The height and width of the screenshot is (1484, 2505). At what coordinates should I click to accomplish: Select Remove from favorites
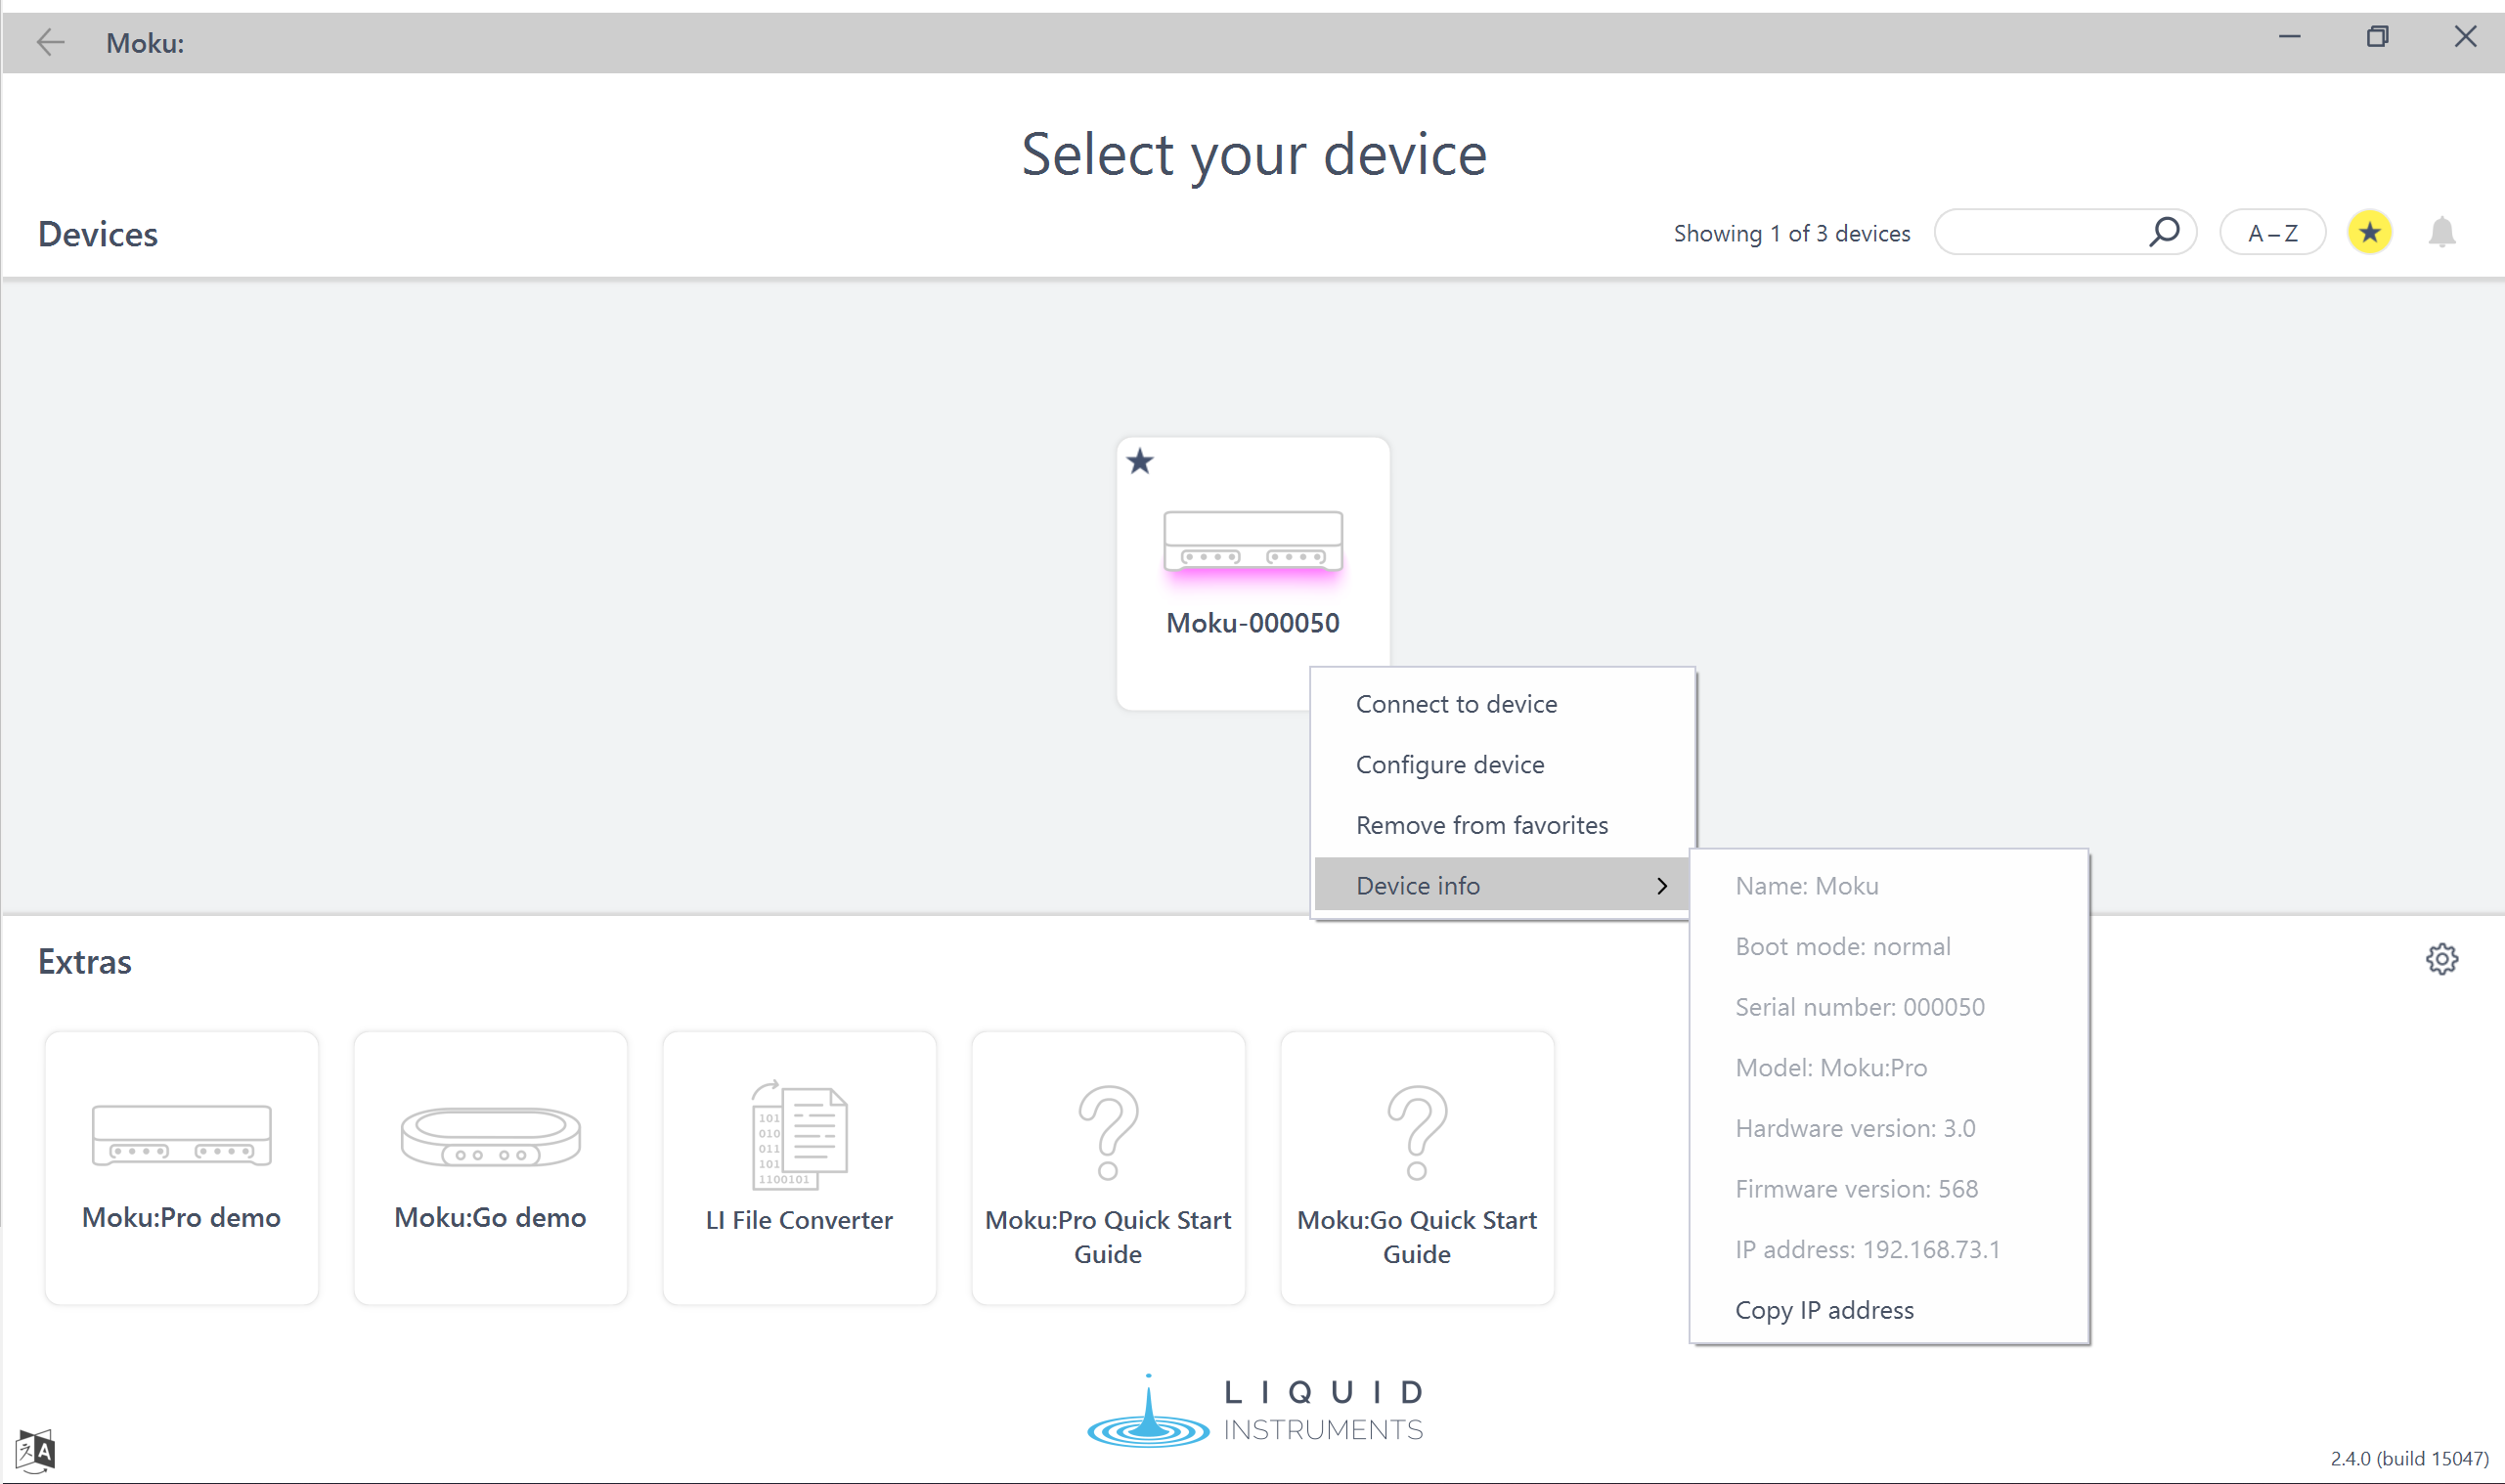[1502, 825]
